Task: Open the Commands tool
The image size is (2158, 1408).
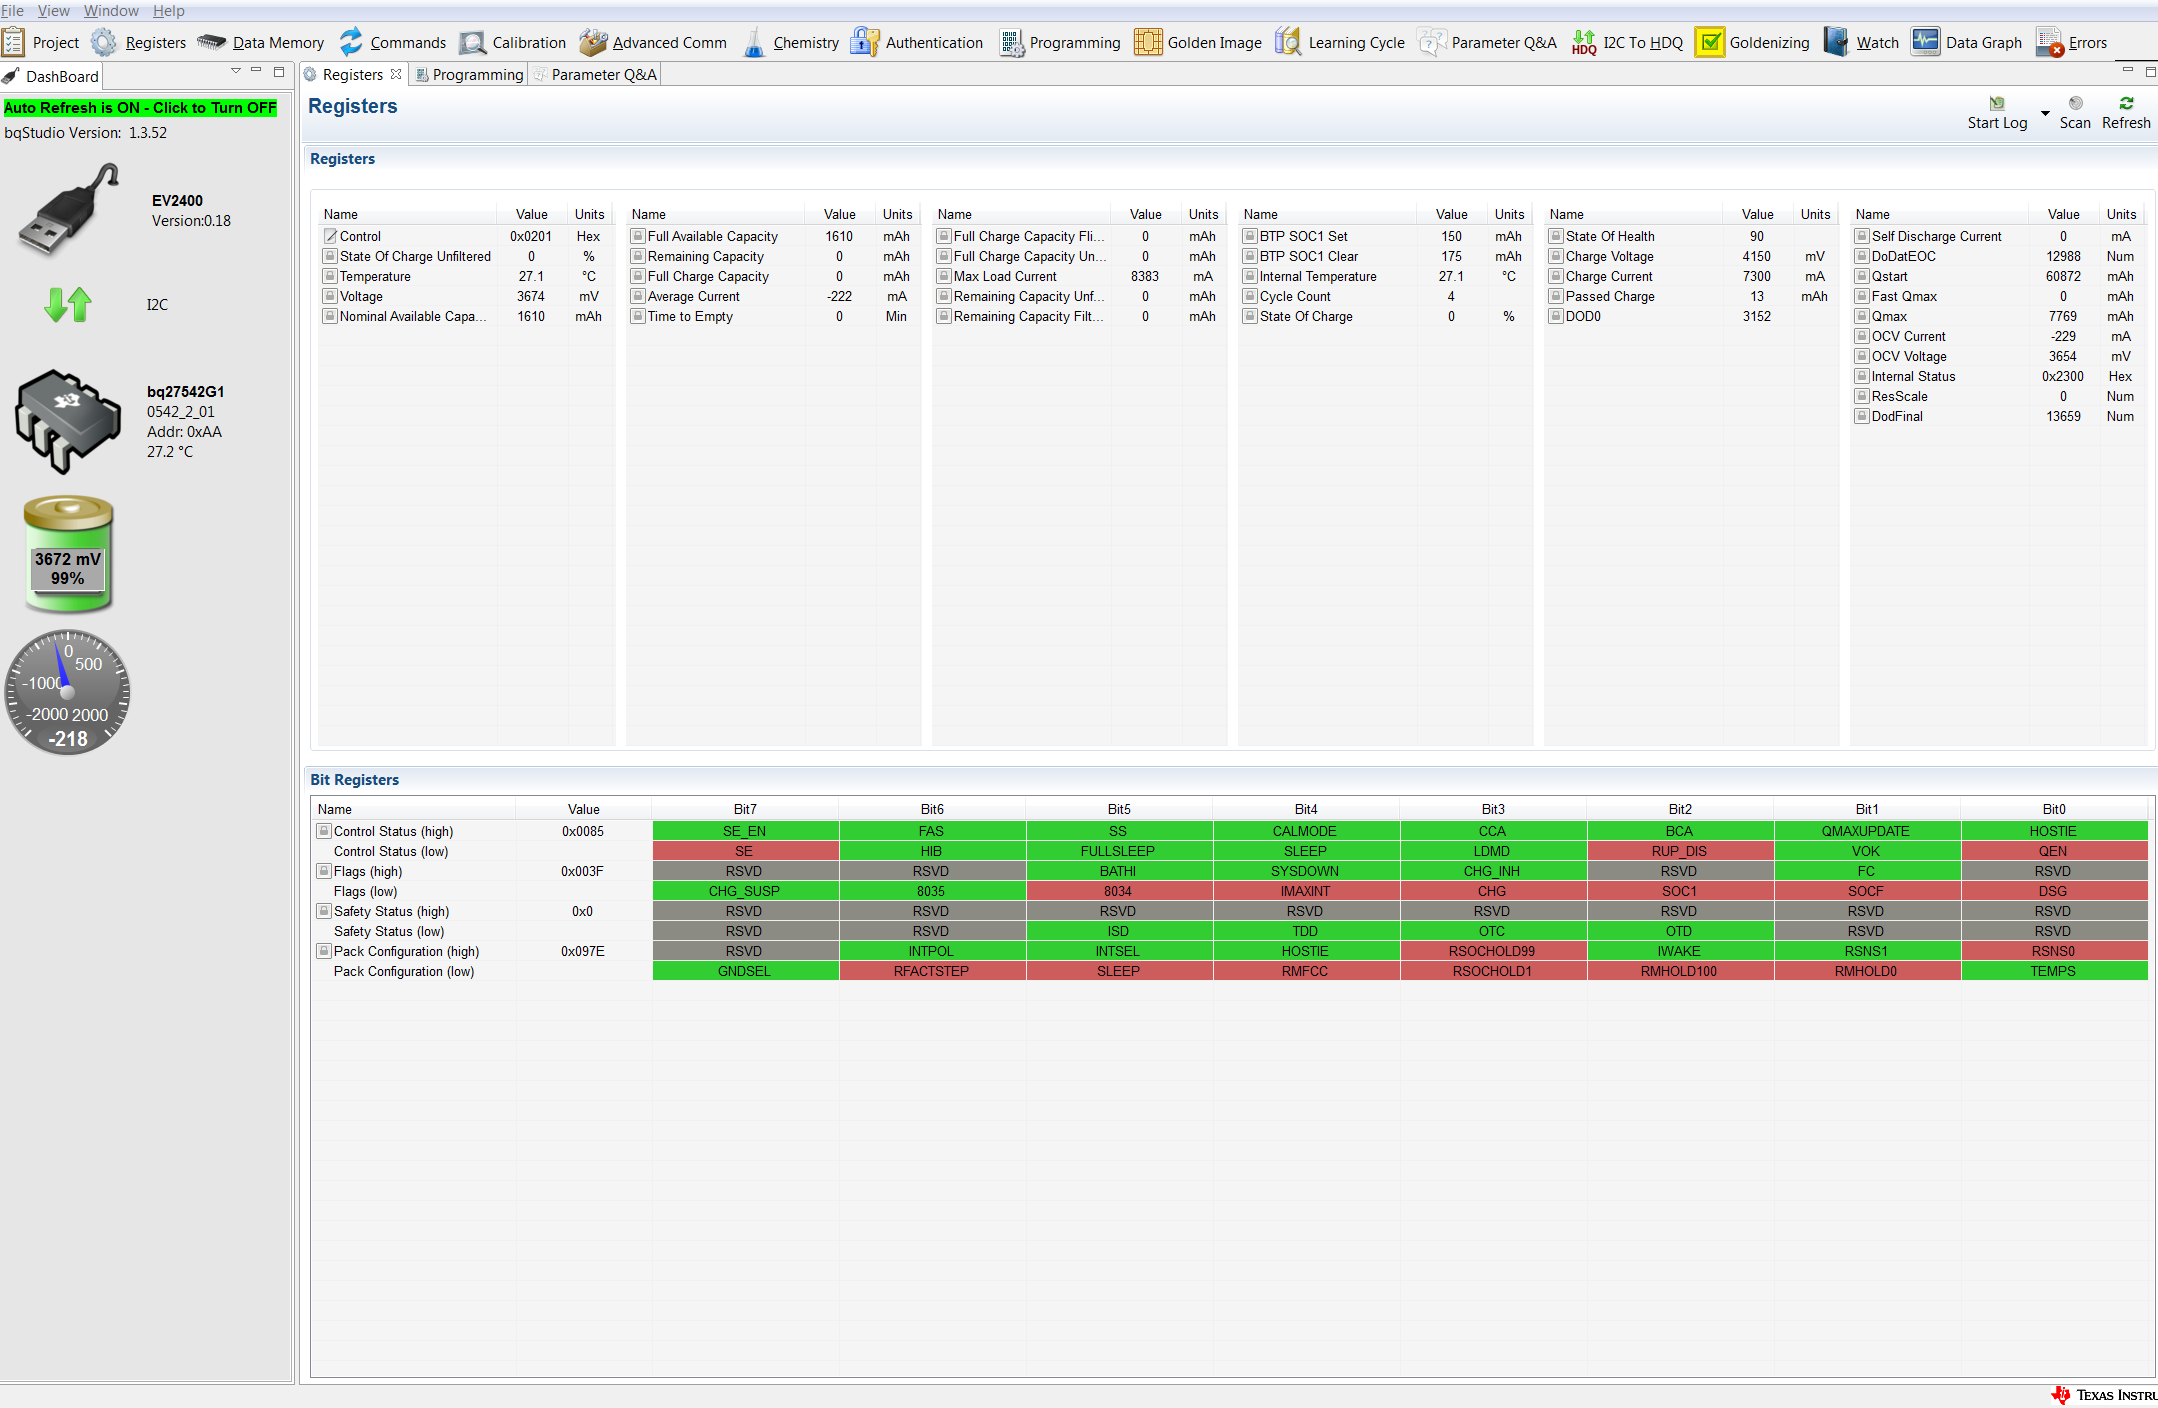Action: 351,42
